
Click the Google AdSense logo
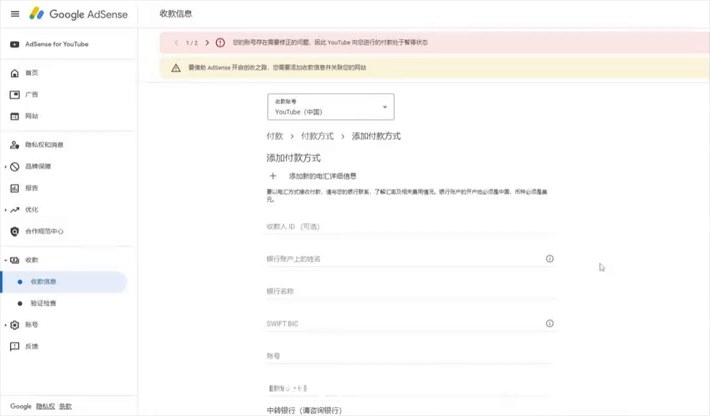point(78,14)
